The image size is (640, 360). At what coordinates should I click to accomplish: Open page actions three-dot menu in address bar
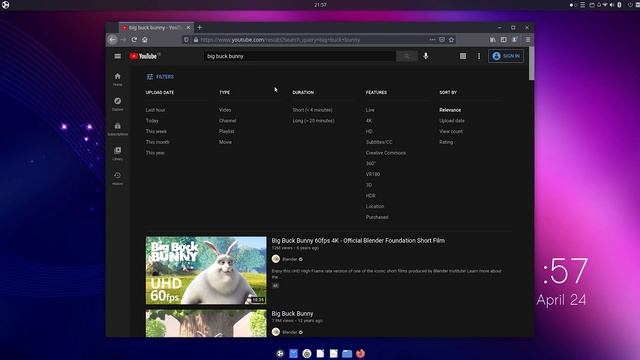click(x=432, y=40)
